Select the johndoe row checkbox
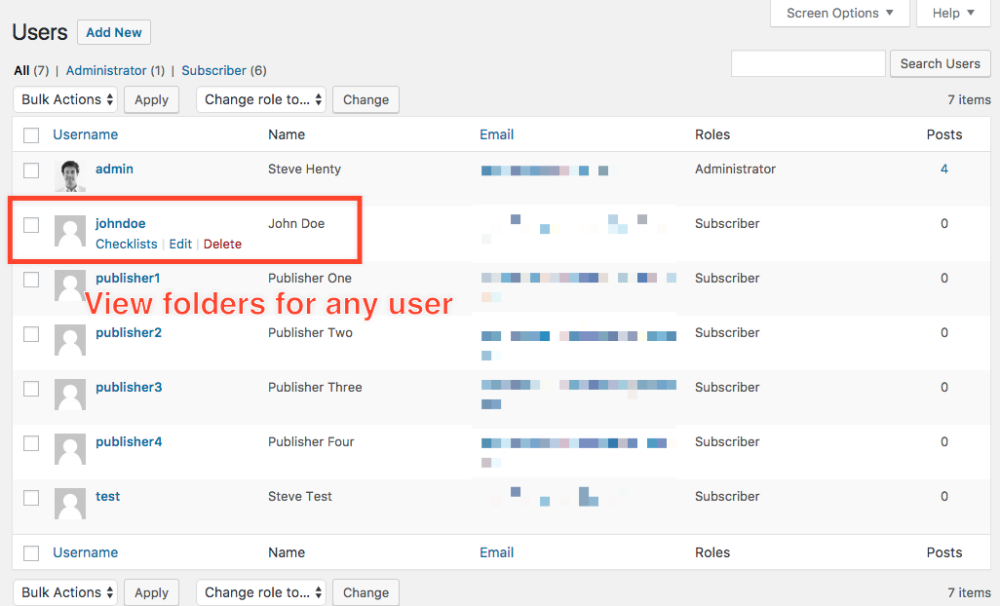 click(31, 225)
